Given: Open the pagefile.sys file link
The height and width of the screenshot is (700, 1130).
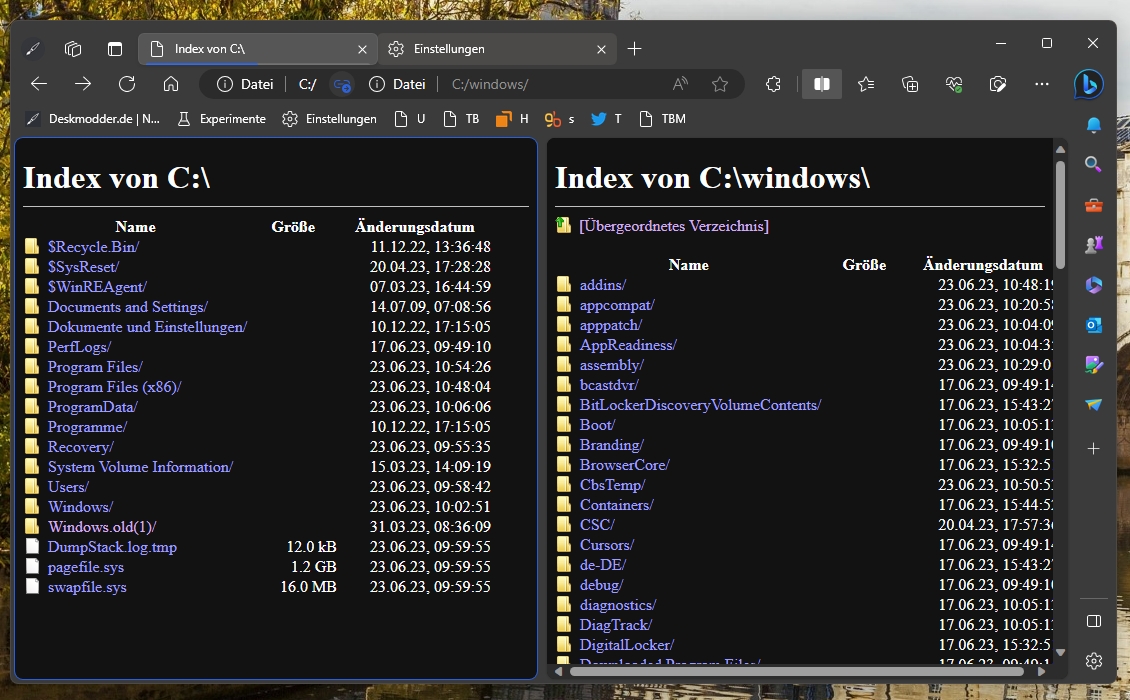Looking at the screenshot, I should click(x=86, y=567).
